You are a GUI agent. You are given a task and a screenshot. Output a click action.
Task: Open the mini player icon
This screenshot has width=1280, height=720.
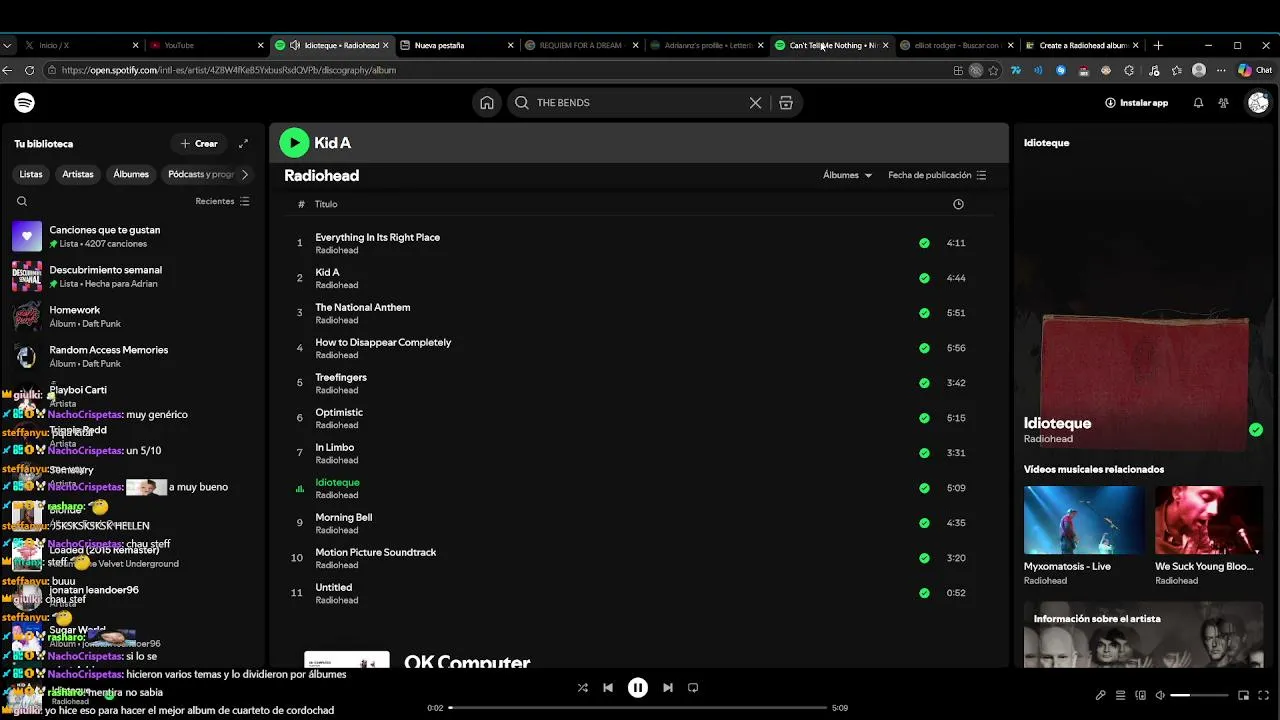tap(1244, 695)
